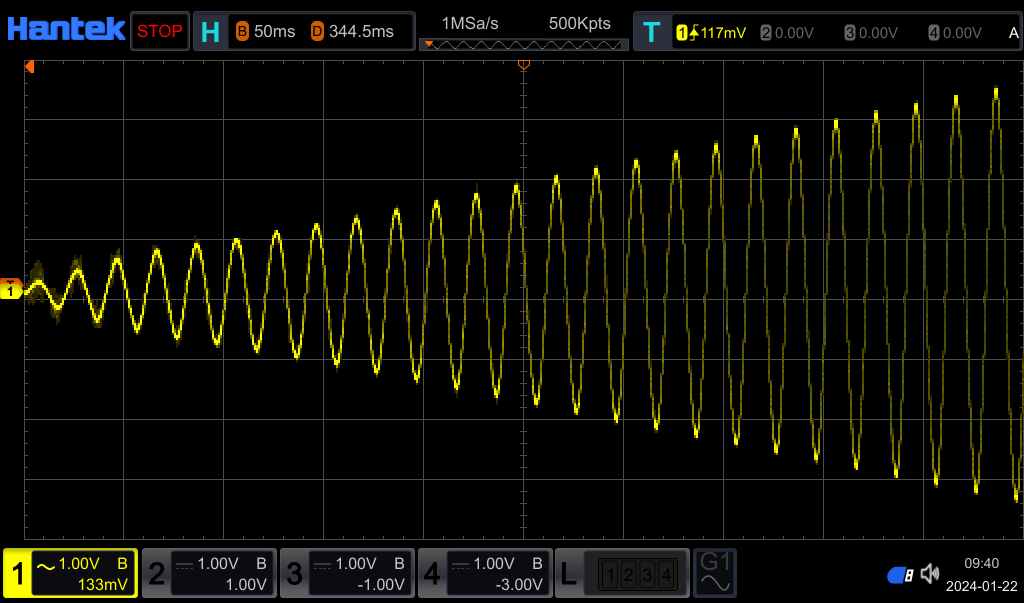Open the 50ms main timebase setting
This screenshot has height=603, width=1024.
click(265, 31)
